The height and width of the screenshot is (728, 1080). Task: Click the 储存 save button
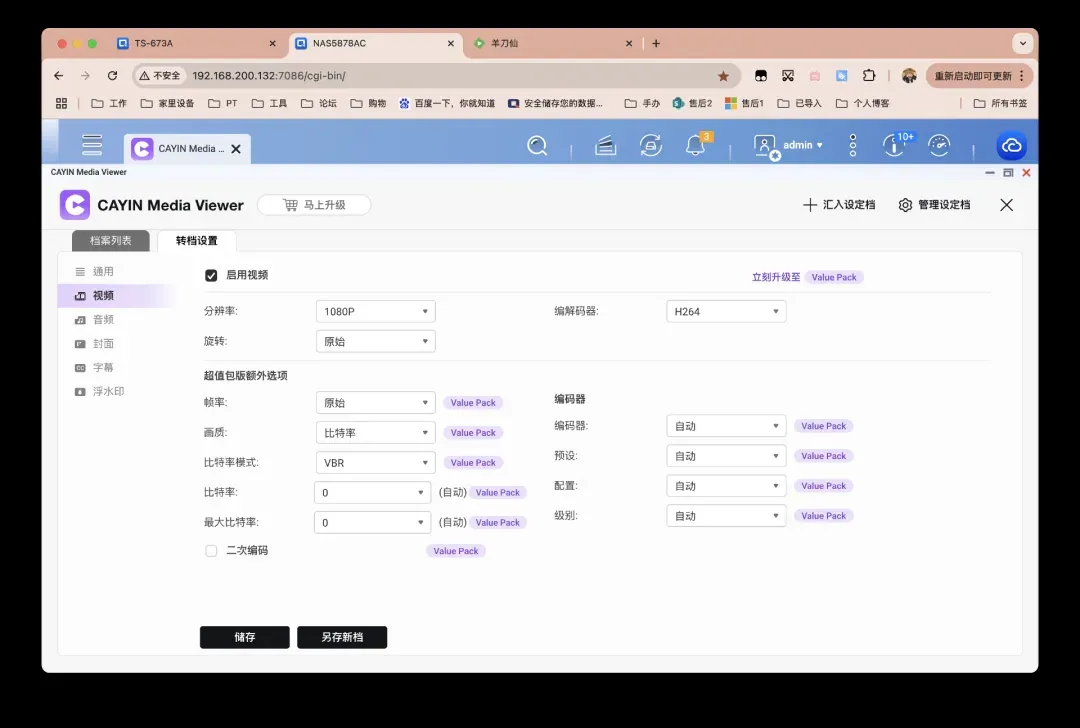245,637
